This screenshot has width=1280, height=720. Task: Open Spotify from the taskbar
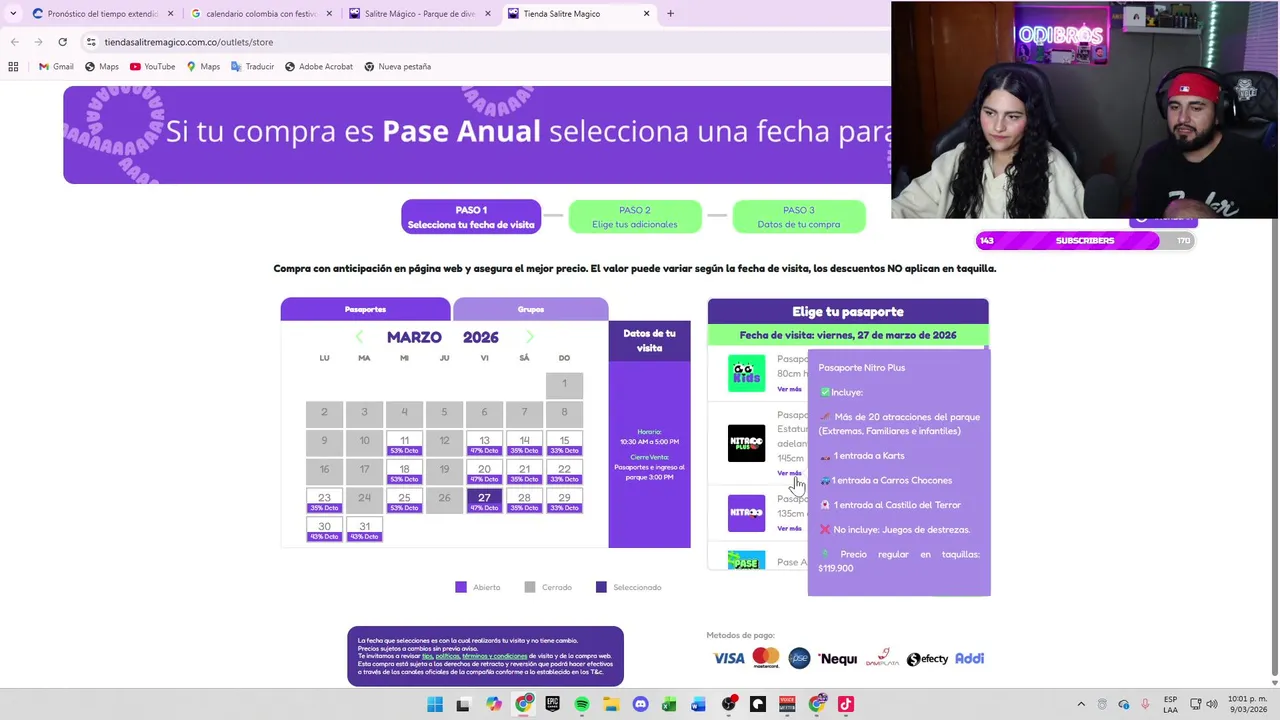pos(582,704)
